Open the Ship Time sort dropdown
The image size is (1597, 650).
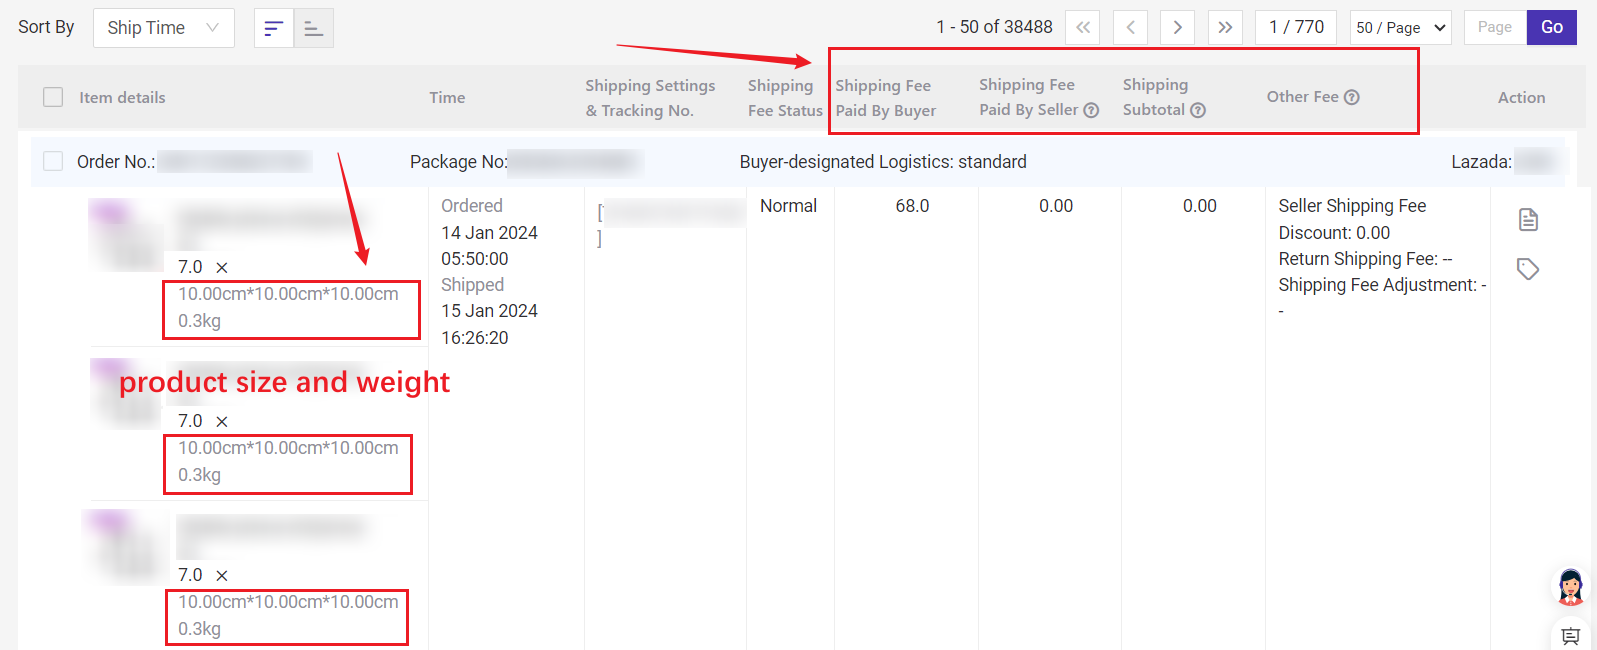point(163,28)
